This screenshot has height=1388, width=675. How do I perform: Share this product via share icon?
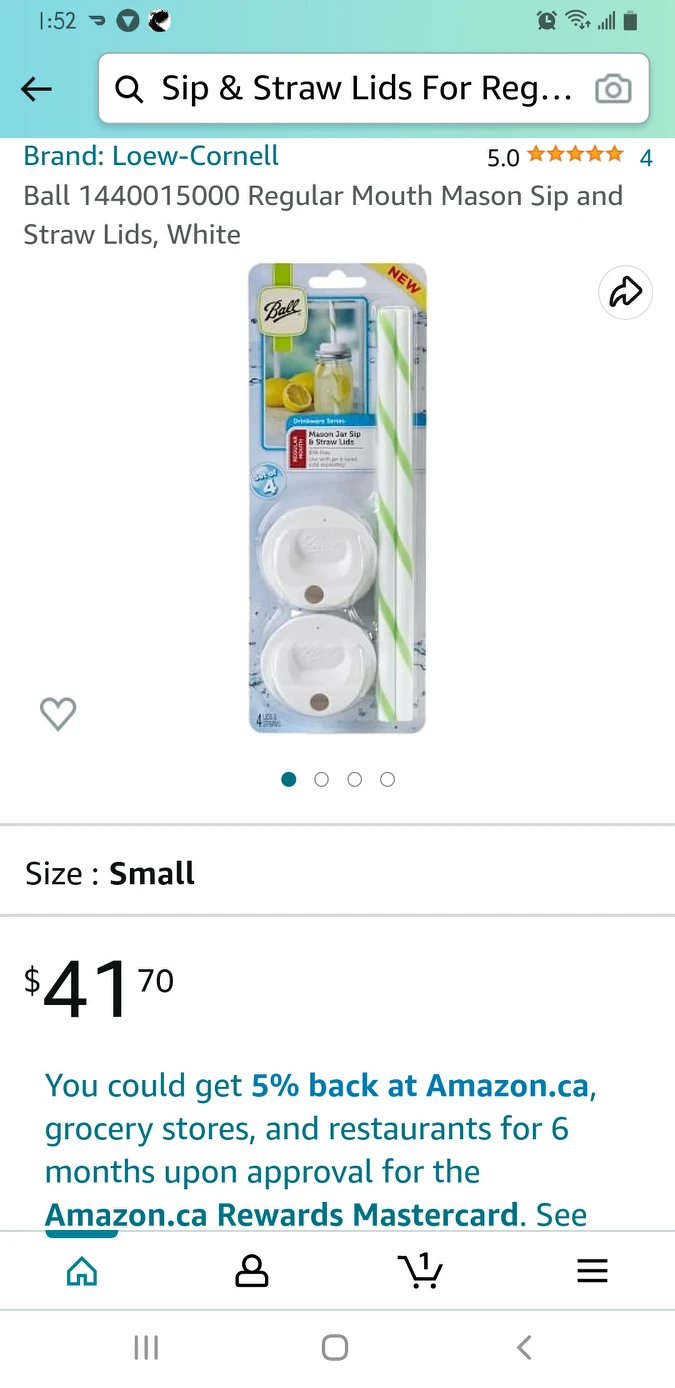(625, 292)
